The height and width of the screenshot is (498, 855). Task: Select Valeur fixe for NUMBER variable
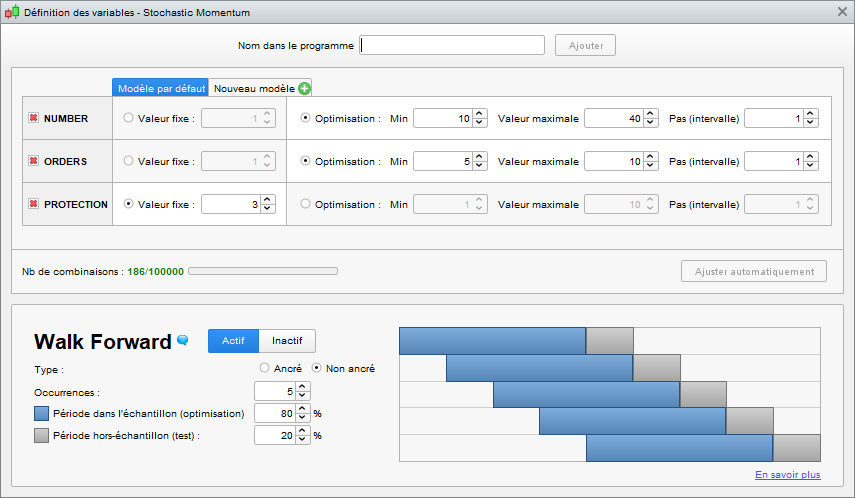click(128, 118)
